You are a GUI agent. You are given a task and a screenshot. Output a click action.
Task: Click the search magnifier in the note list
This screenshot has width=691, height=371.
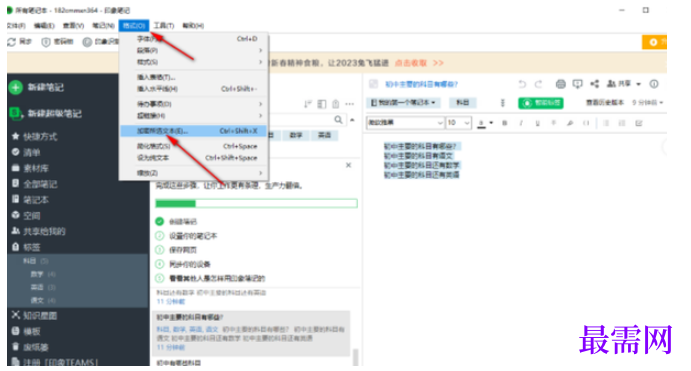338,119
